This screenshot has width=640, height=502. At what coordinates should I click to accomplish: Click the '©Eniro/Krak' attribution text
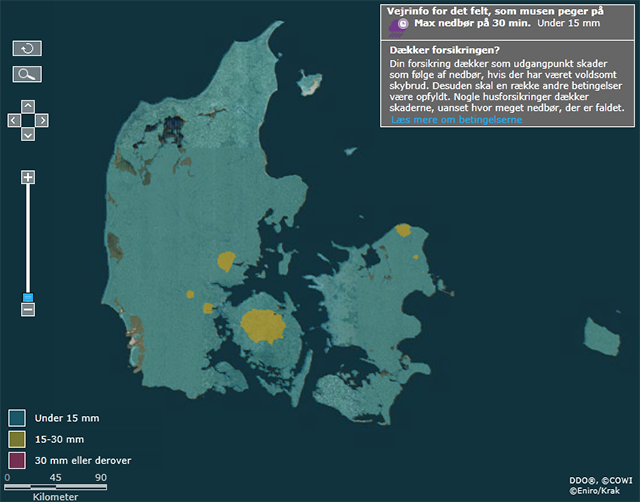tap(595, 491)
